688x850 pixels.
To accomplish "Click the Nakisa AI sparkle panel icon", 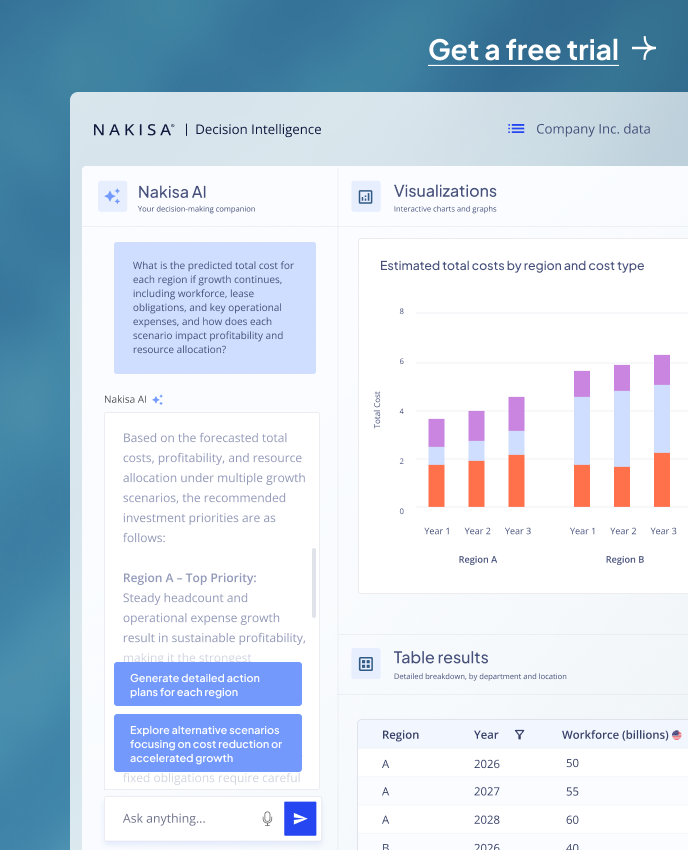I will [x=112, y=196].
